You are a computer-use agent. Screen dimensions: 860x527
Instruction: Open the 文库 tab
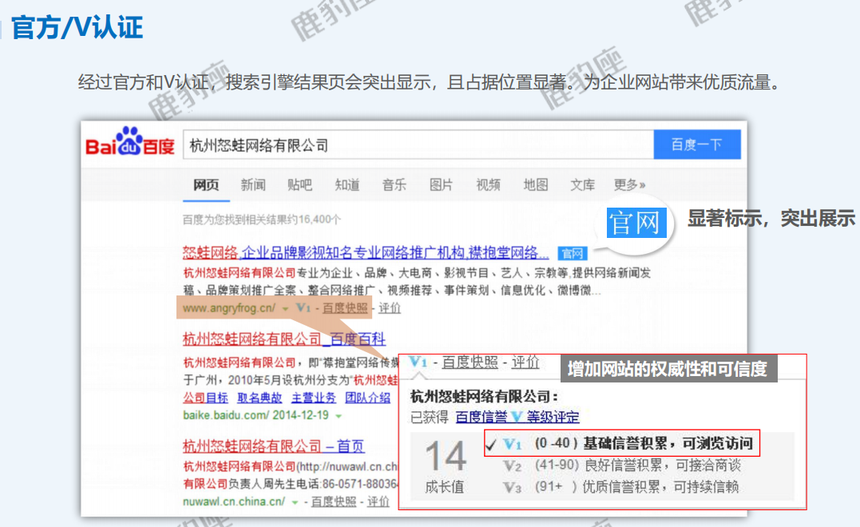click(x=582, y=185)
